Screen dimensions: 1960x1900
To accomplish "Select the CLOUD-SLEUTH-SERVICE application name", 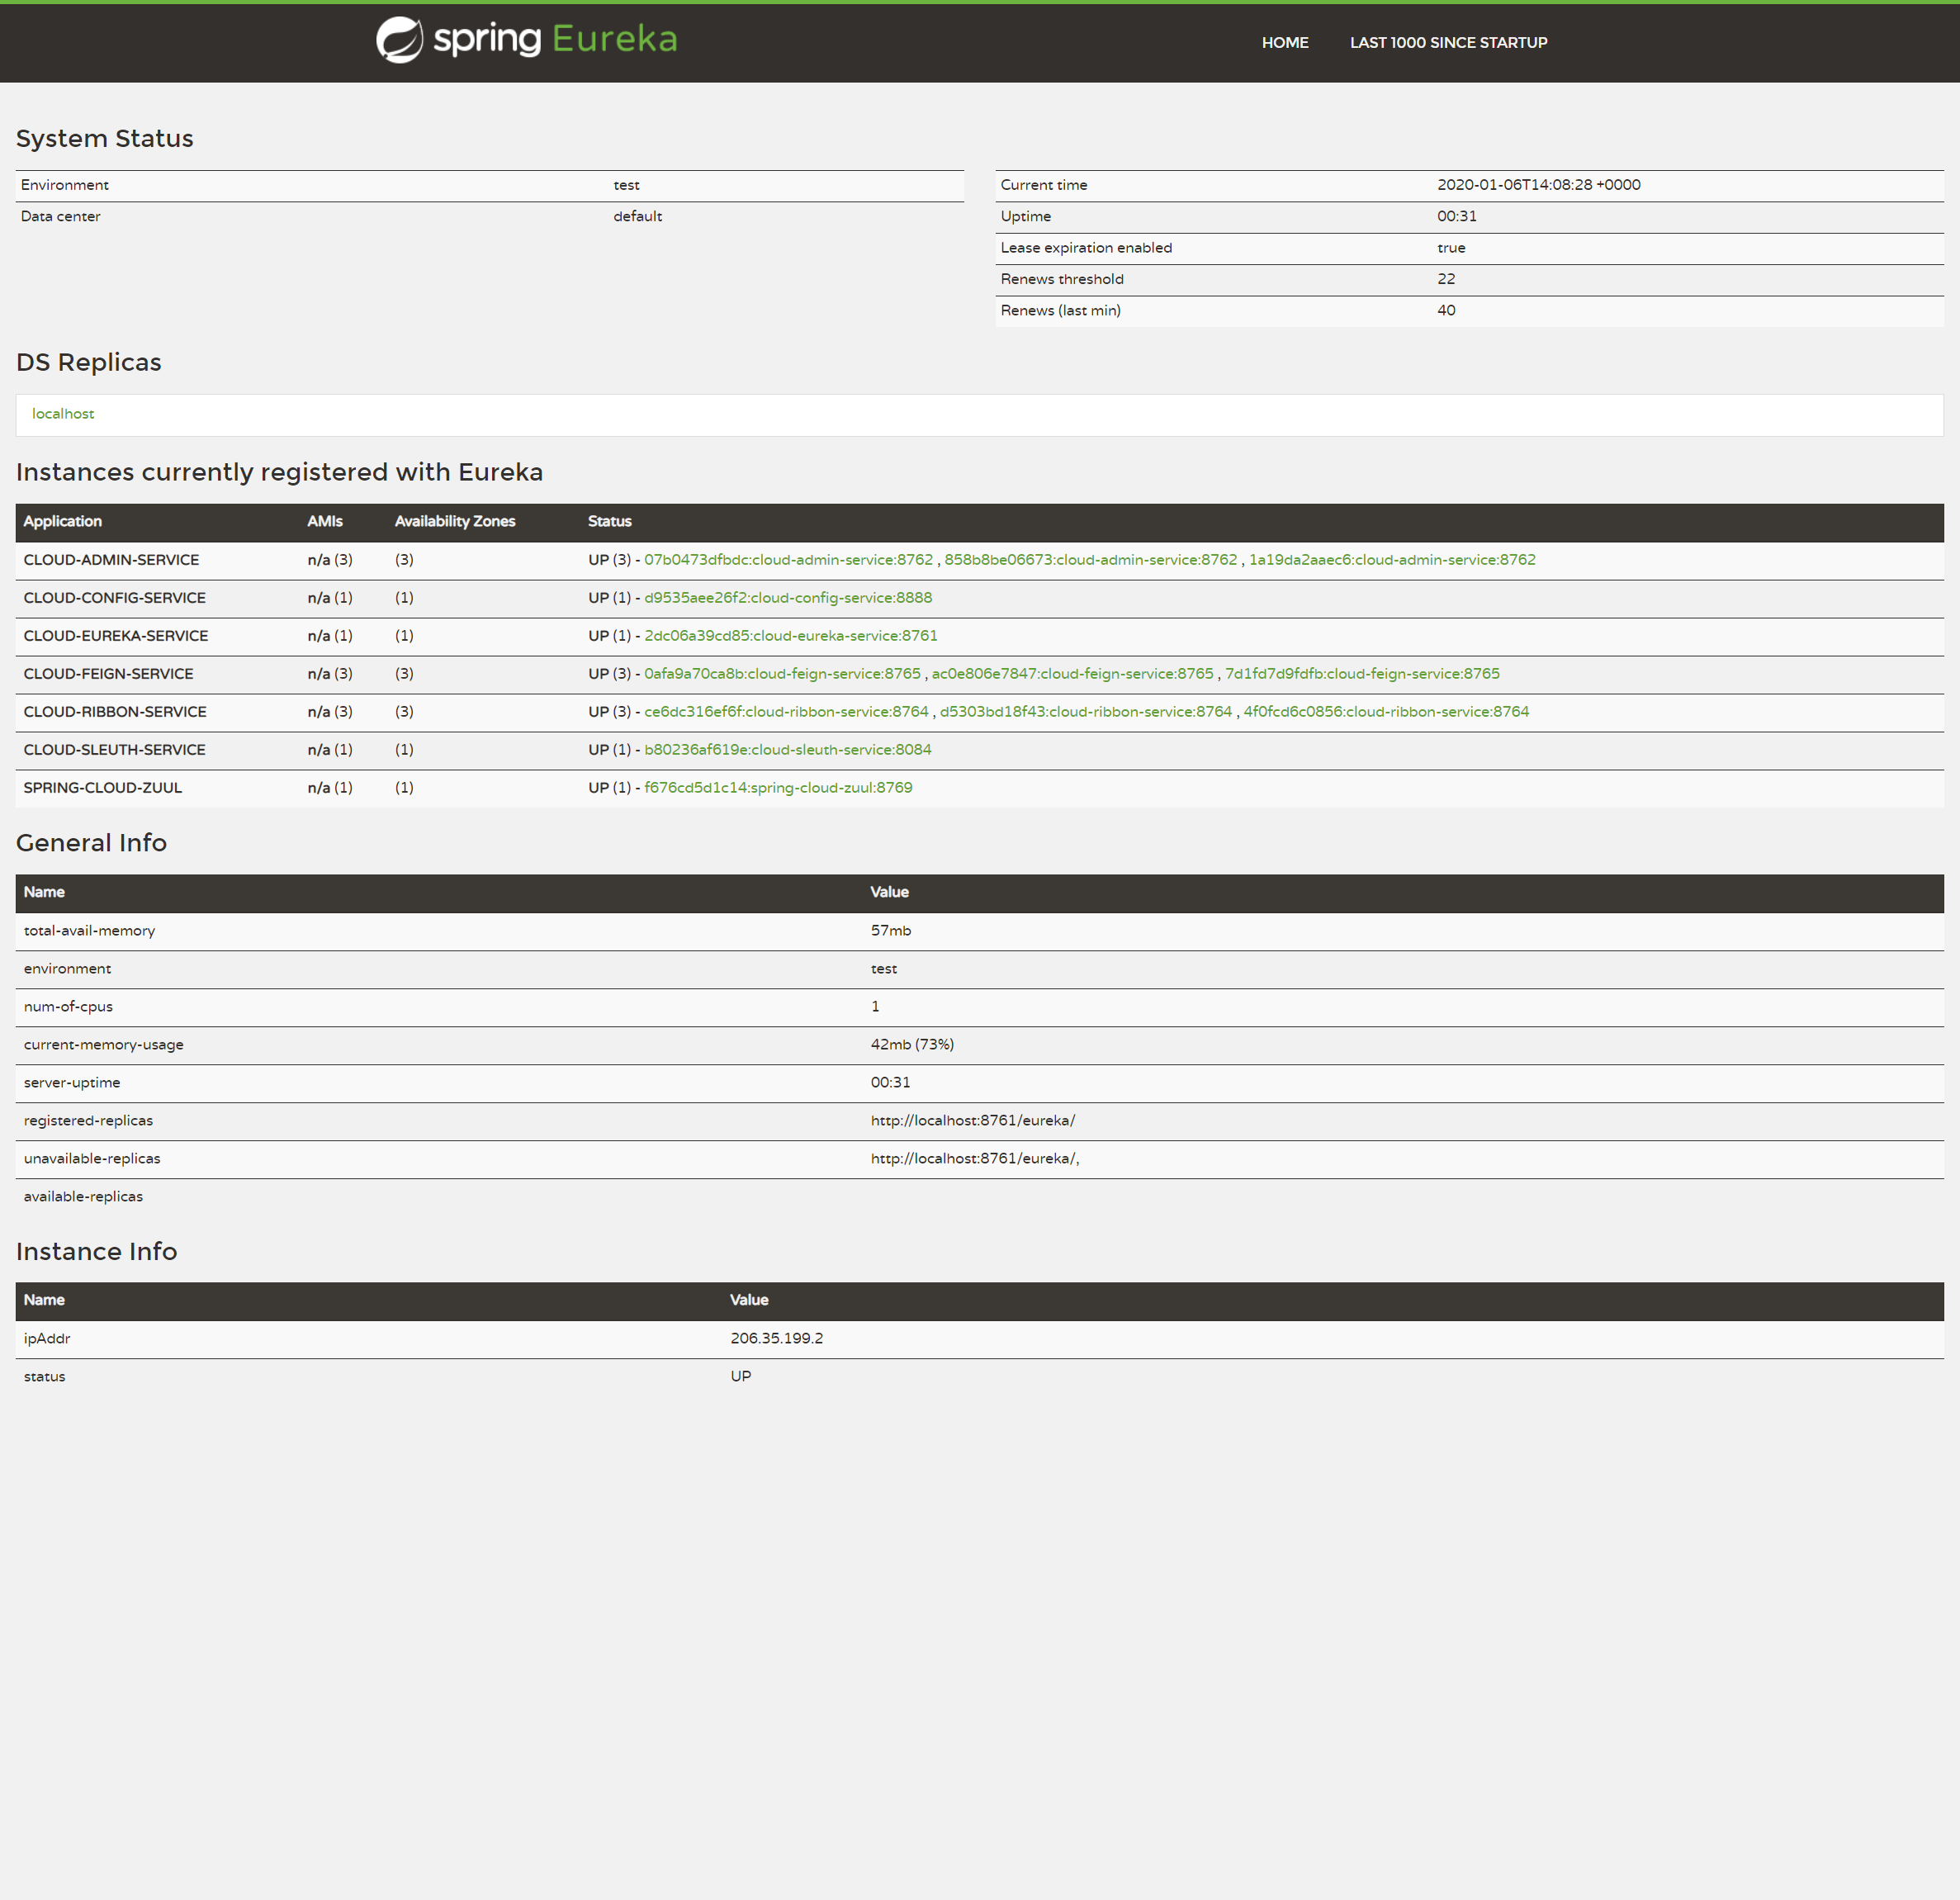I will coord(115,750).
